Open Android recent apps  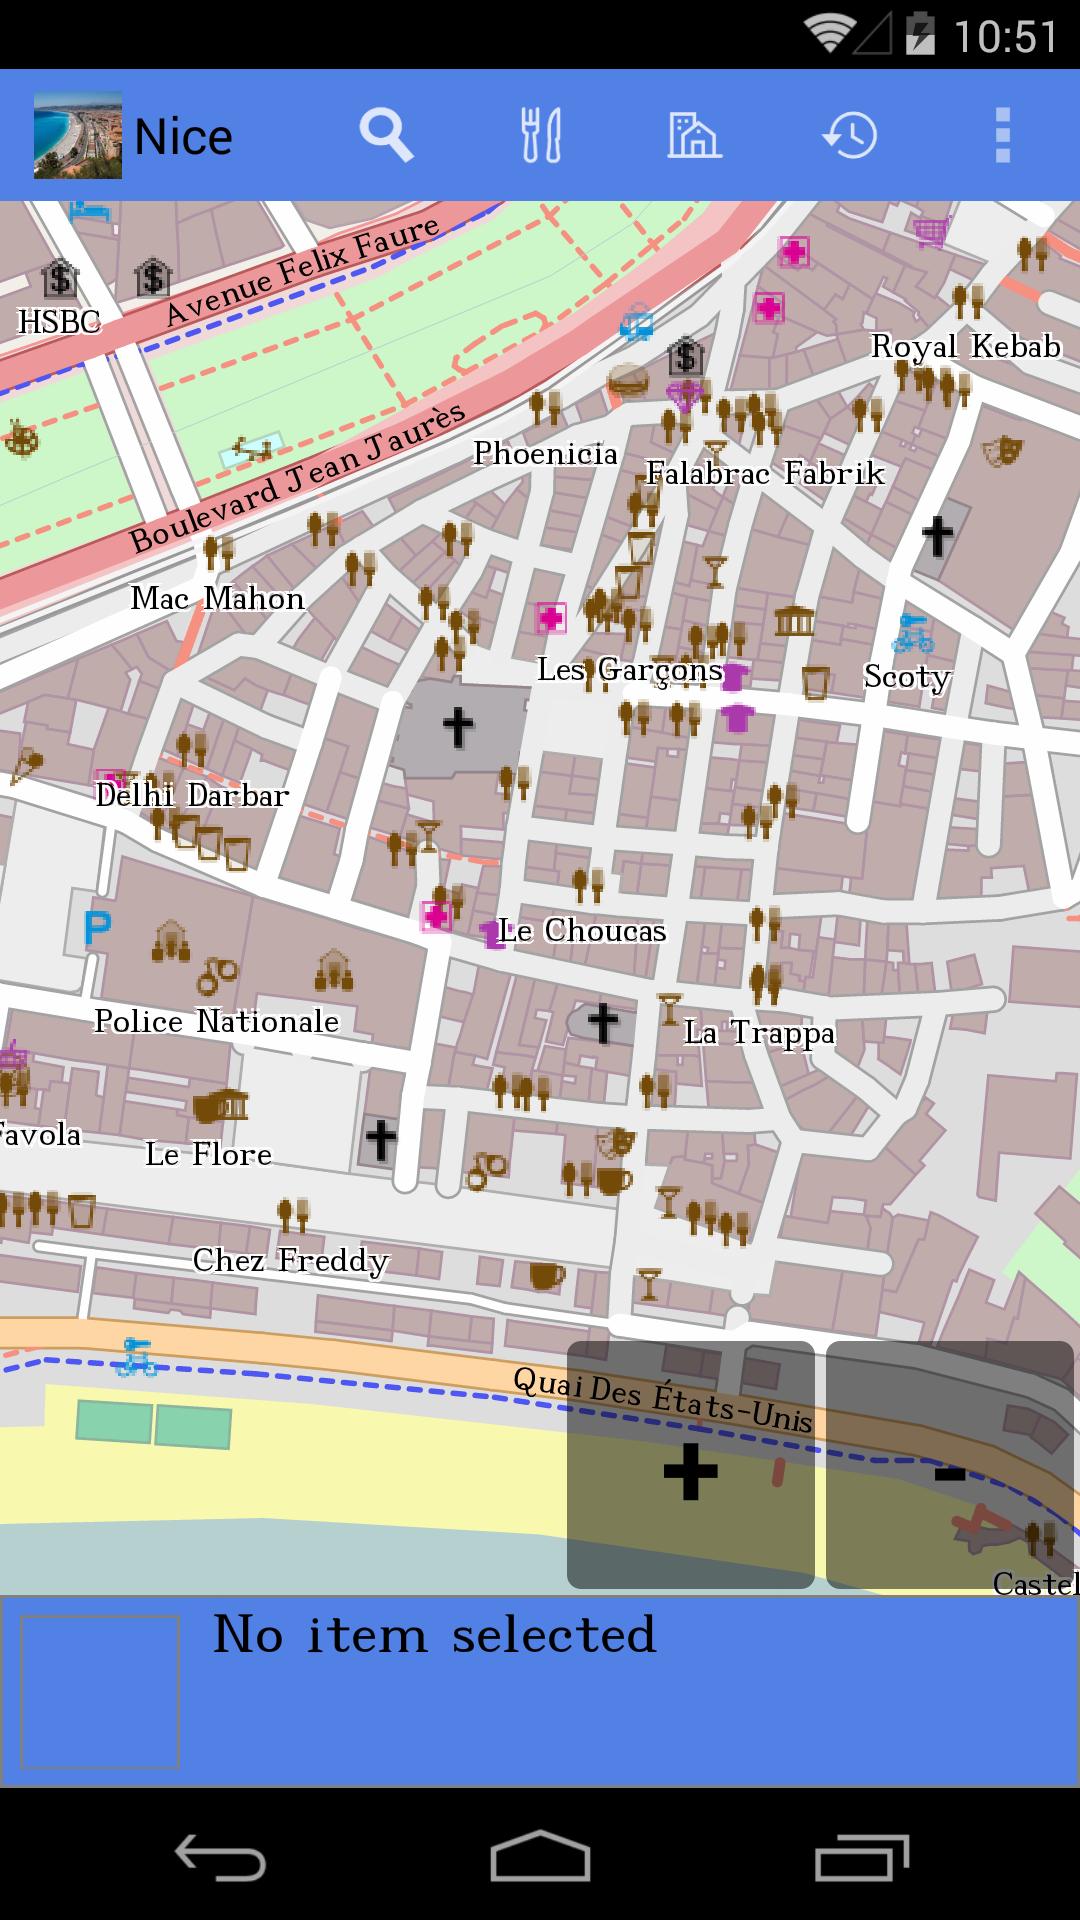pyautogui.click(x=861, y=1858)
